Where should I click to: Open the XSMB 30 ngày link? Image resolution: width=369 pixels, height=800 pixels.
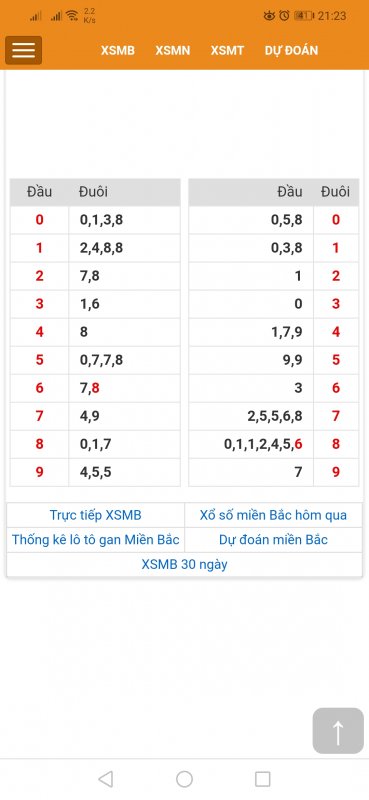tap(184, 565)
